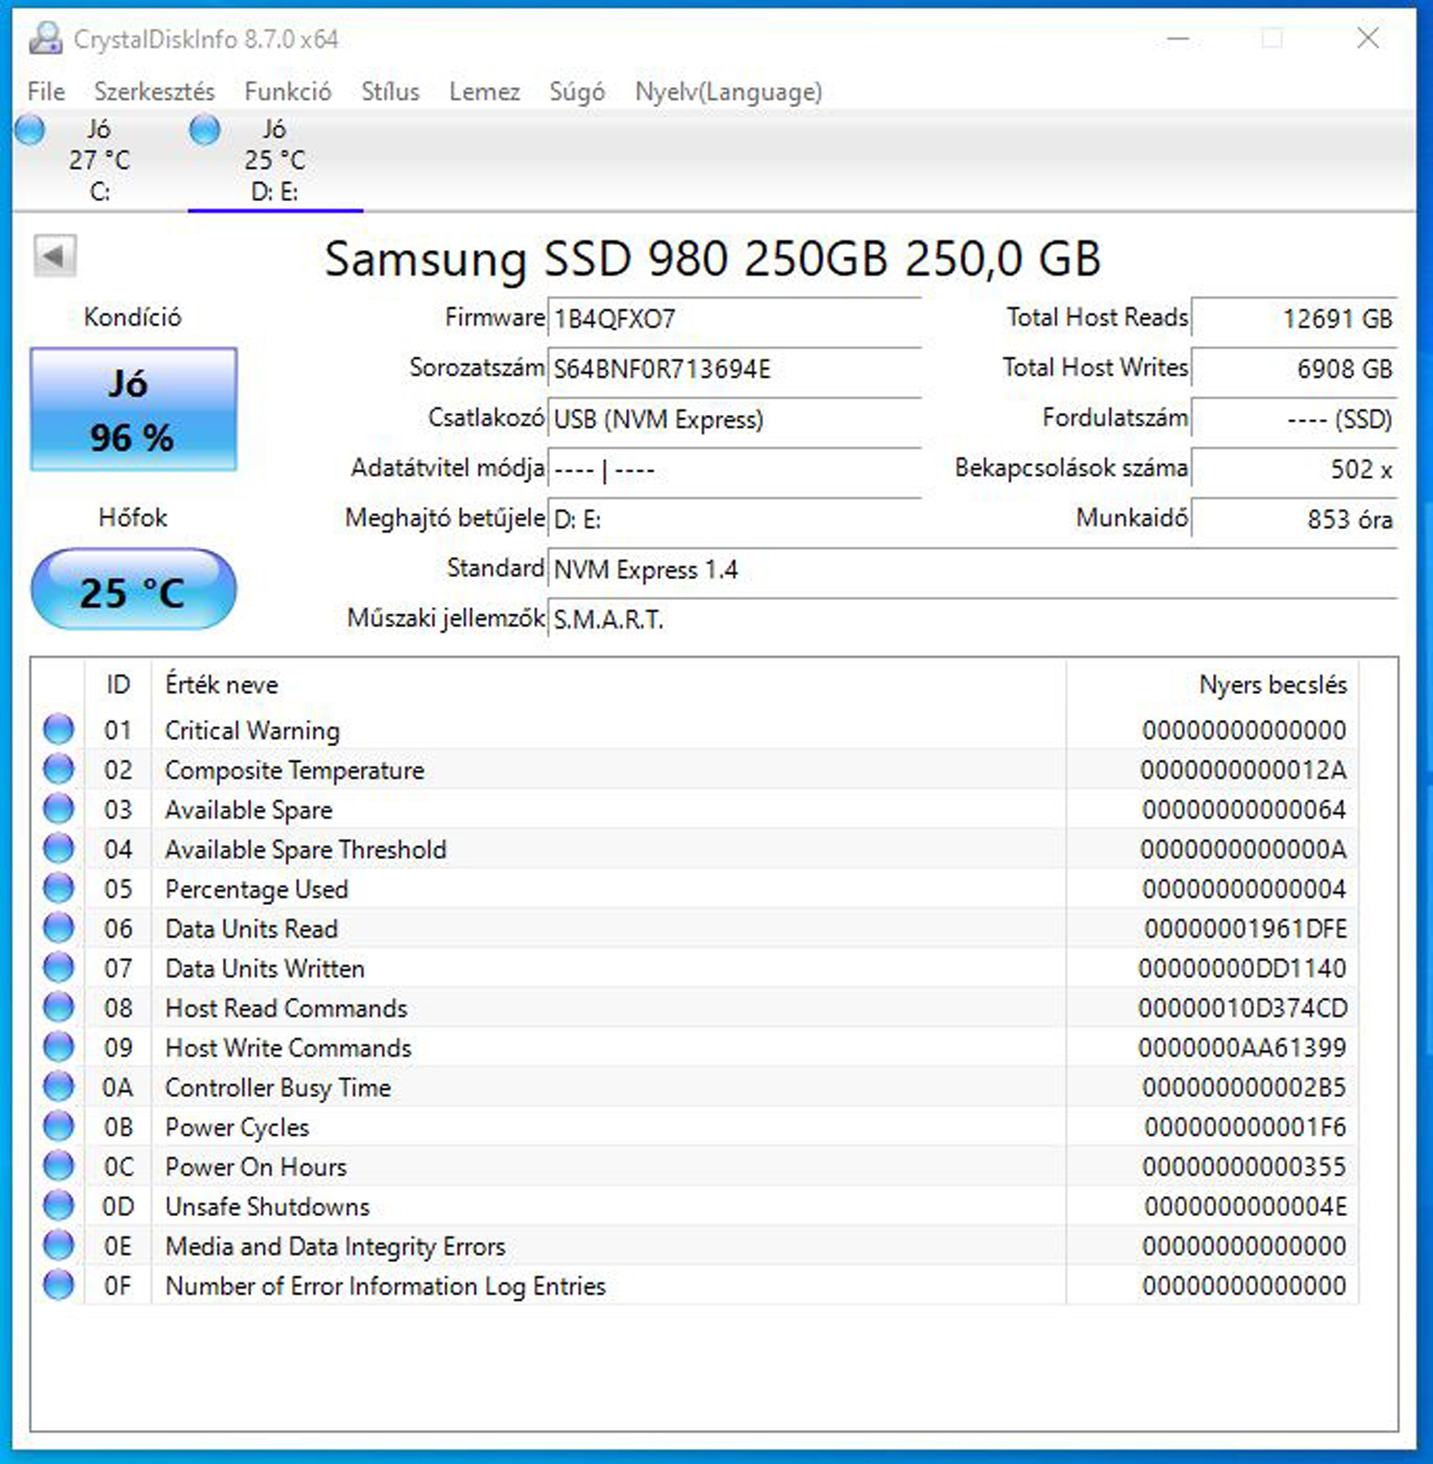The width and height of the screenshot is (1433, 1464).
Task: Open the Szerkesztés menu
Action: point(154,92)
